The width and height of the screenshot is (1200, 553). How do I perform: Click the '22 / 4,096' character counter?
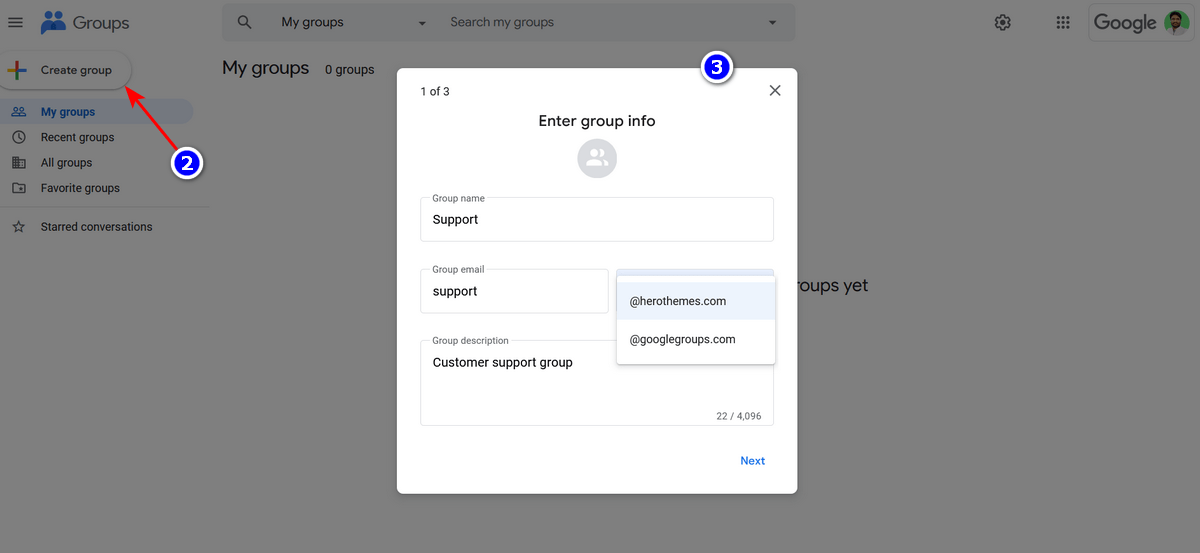(x=739, y=416)
